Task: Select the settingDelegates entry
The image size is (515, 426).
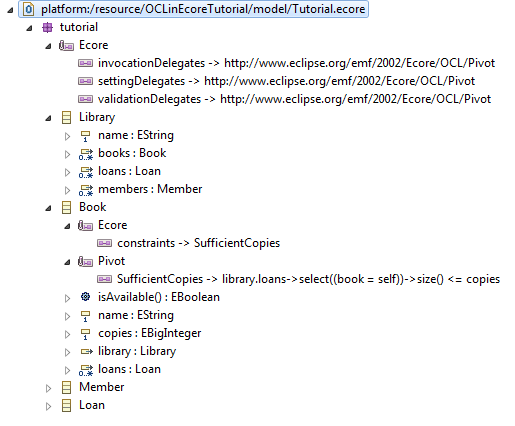Action: click(277, 81)
